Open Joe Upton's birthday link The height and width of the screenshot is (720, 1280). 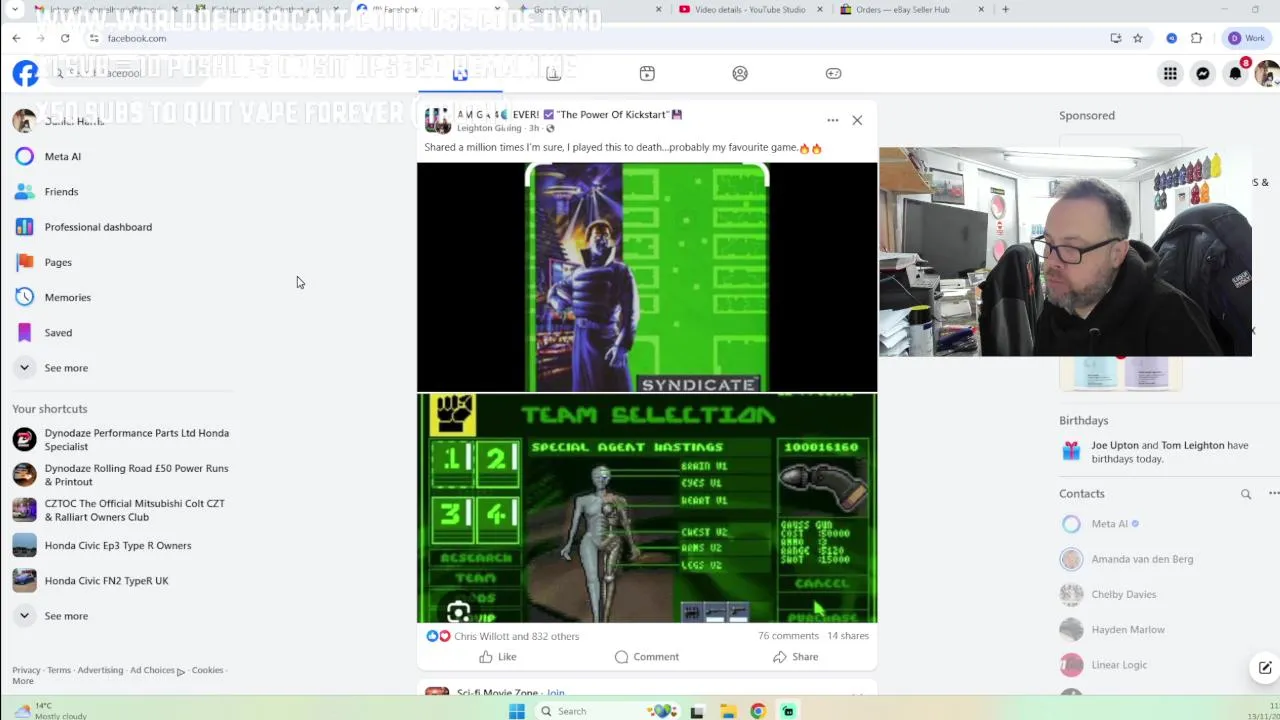[1115, 445]
